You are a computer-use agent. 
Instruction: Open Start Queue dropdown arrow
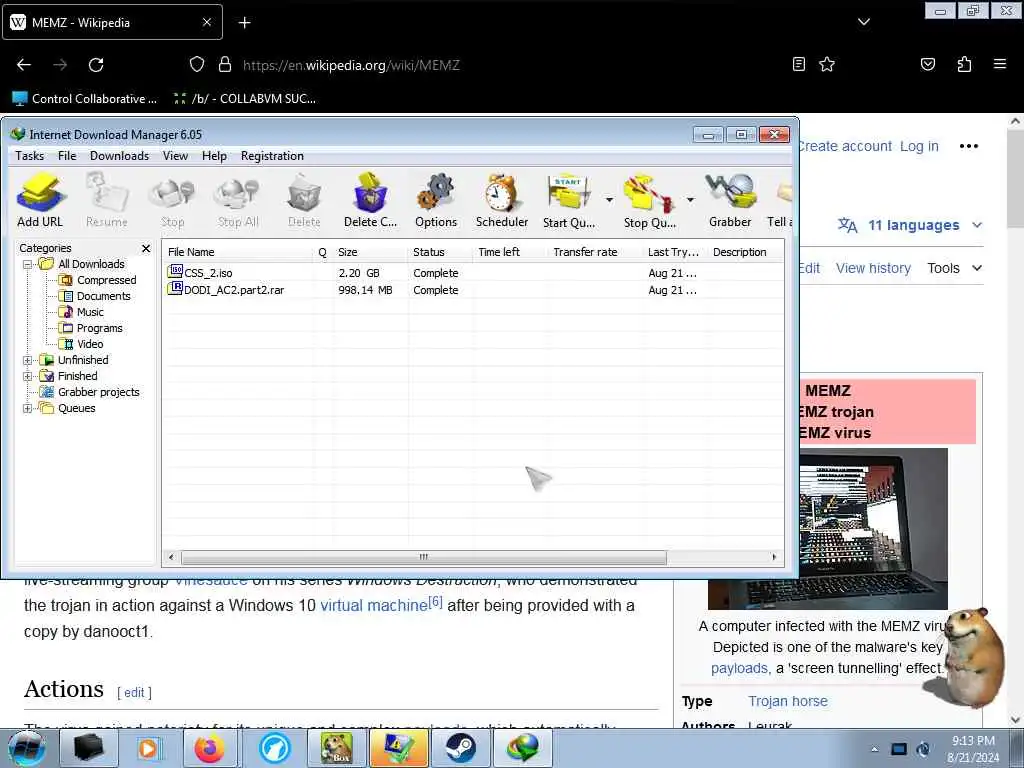609,200
